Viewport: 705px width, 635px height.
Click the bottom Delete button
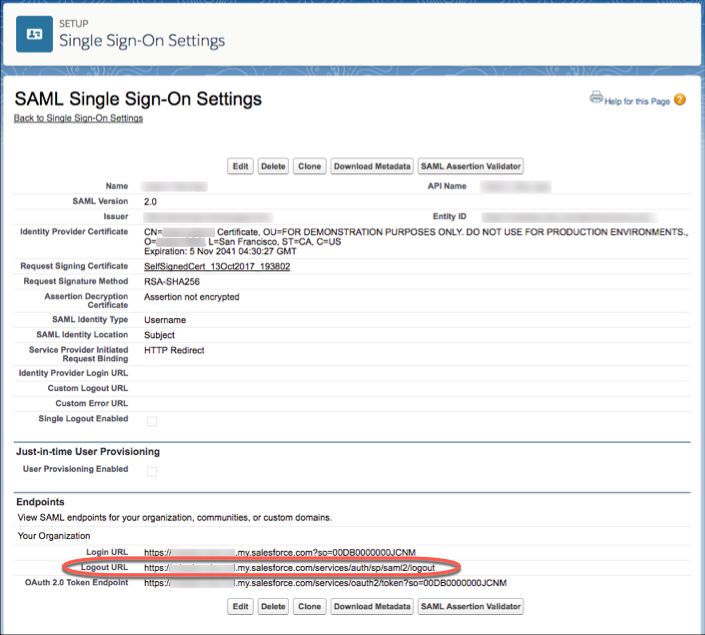tap(273, 606)
